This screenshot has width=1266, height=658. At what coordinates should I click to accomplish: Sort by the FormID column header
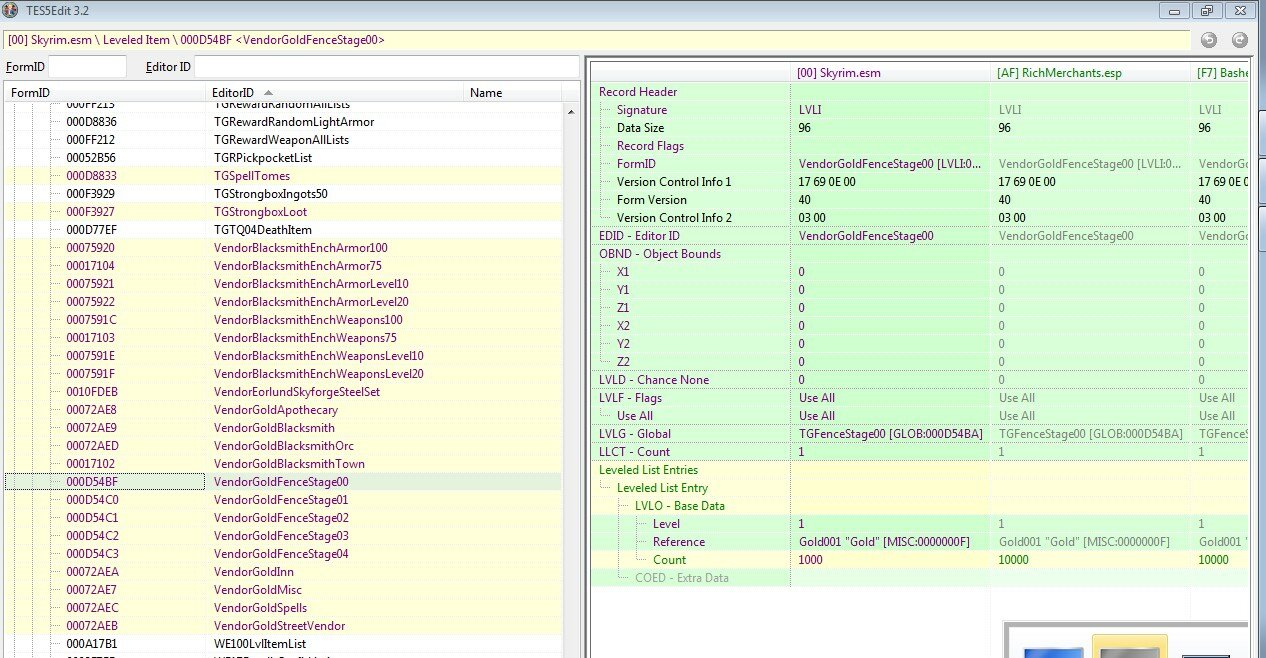pos(105,92)
